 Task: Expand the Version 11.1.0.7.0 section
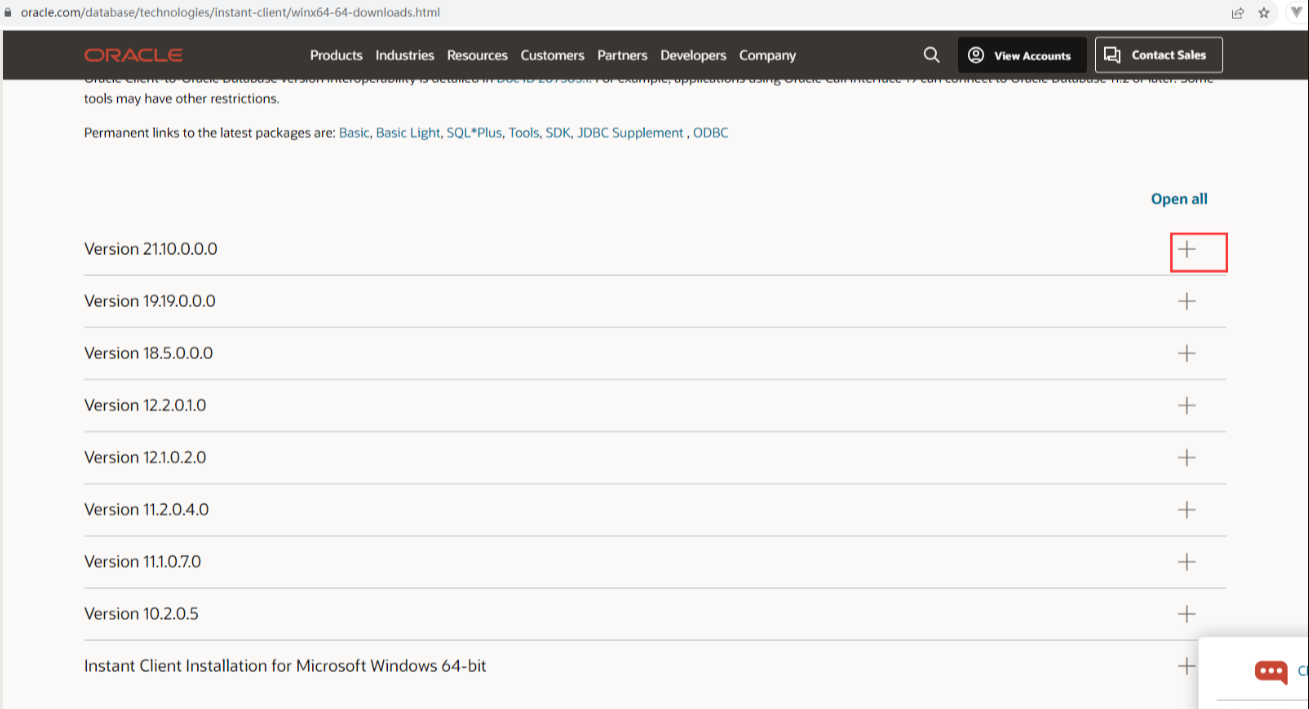click(x=1187, y=561)
